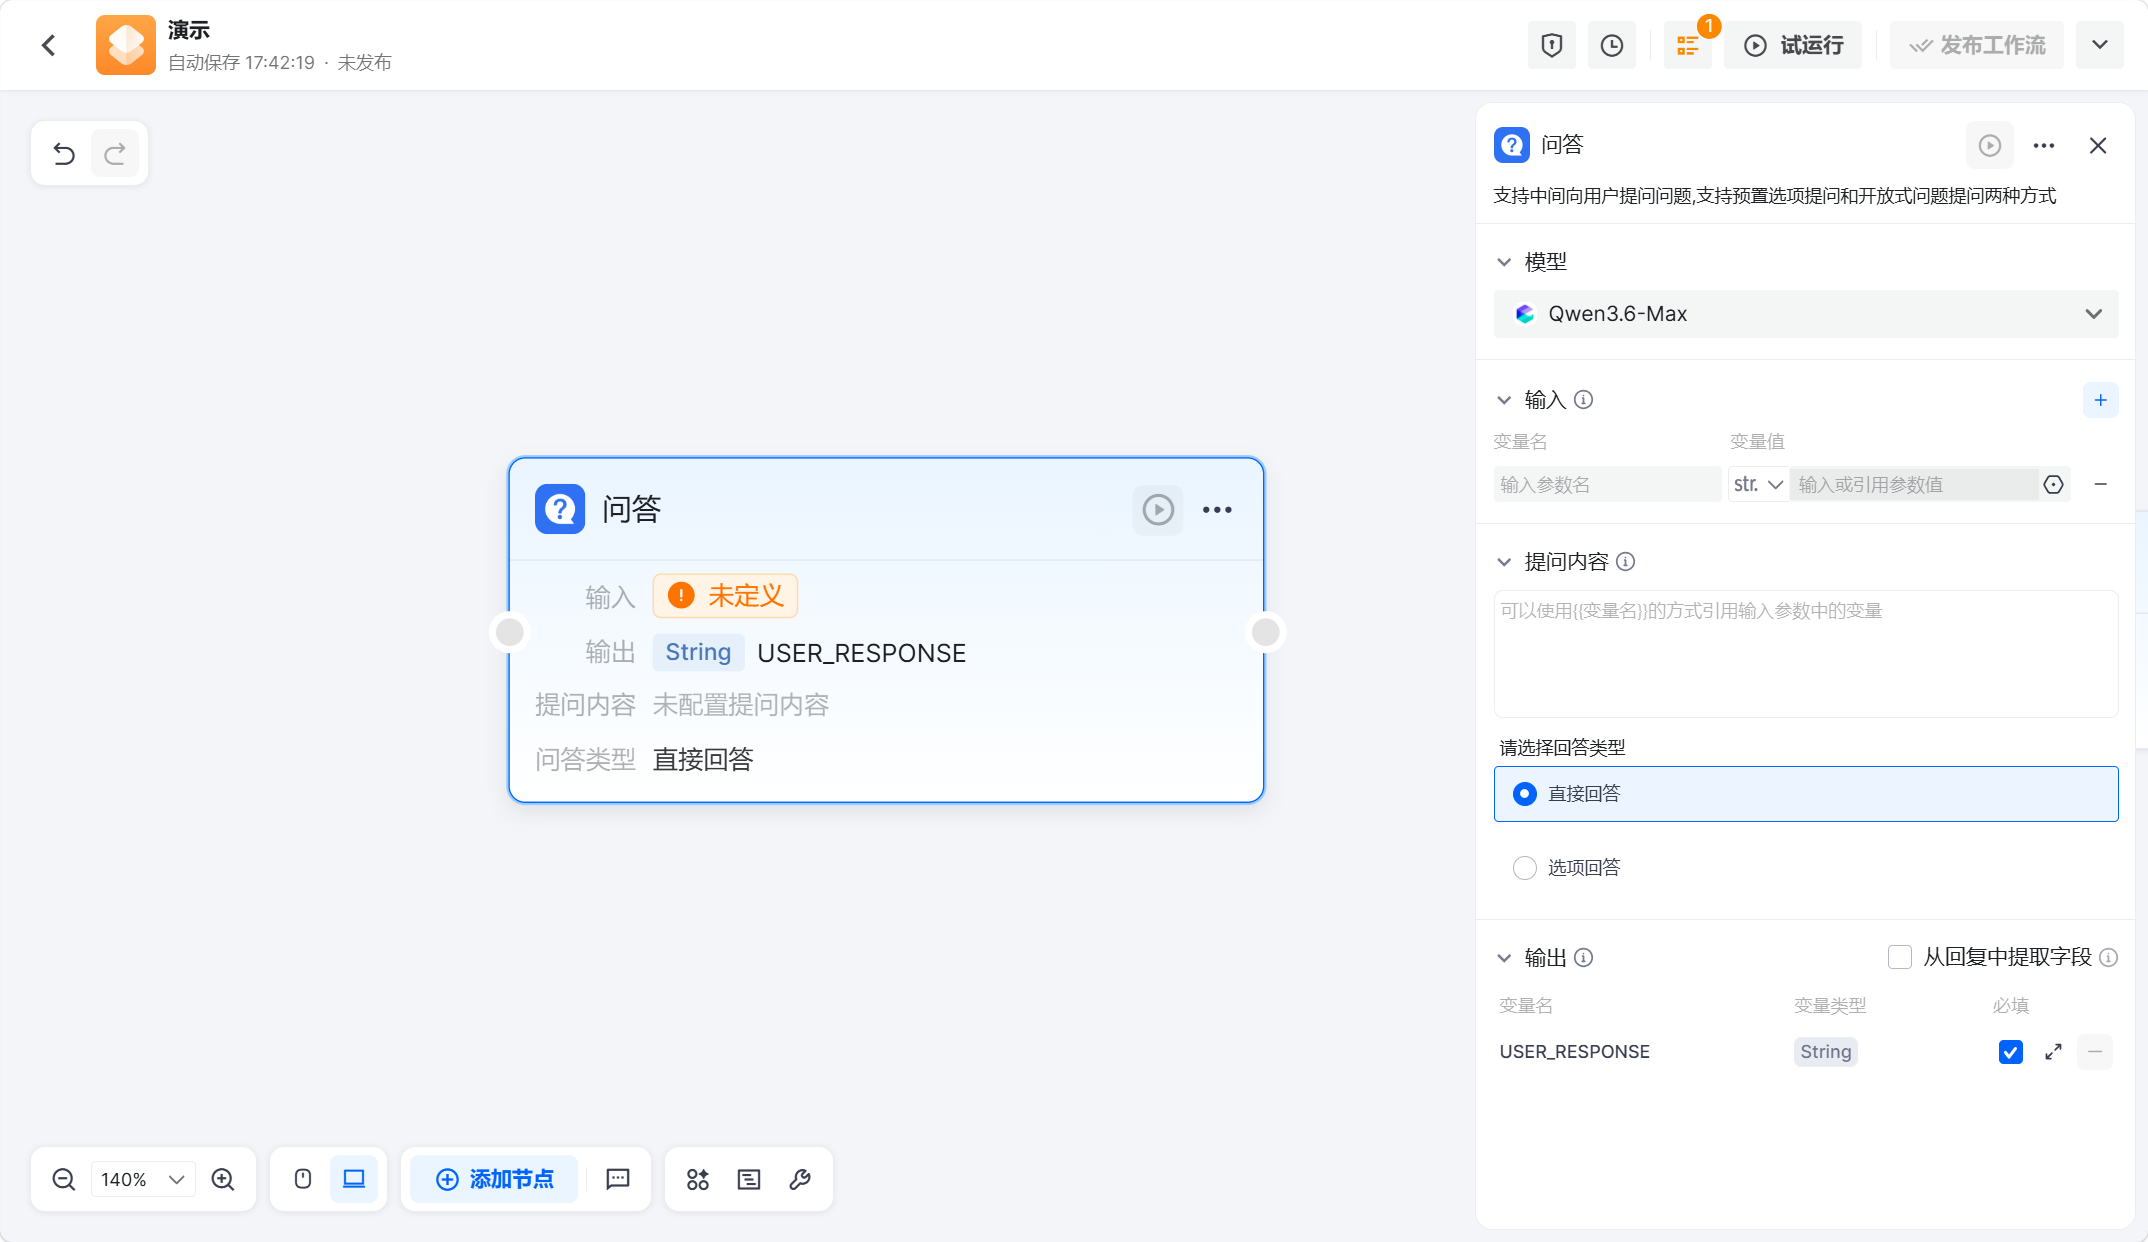
Task: Click the 发布工作流 publish button
Action: (x=1977, y=45)
